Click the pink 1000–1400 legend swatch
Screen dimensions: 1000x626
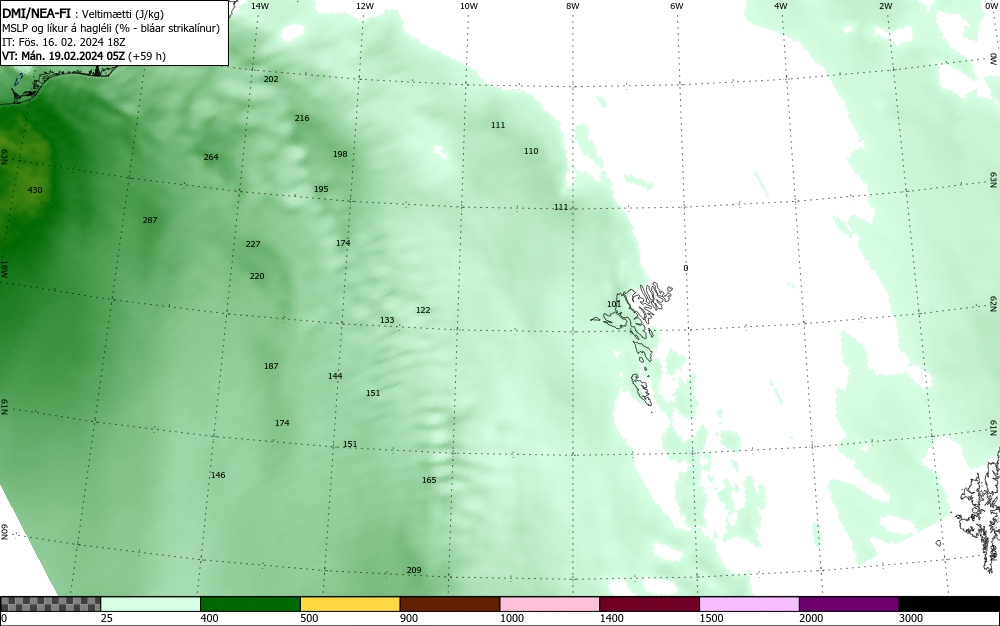[550, 604]
